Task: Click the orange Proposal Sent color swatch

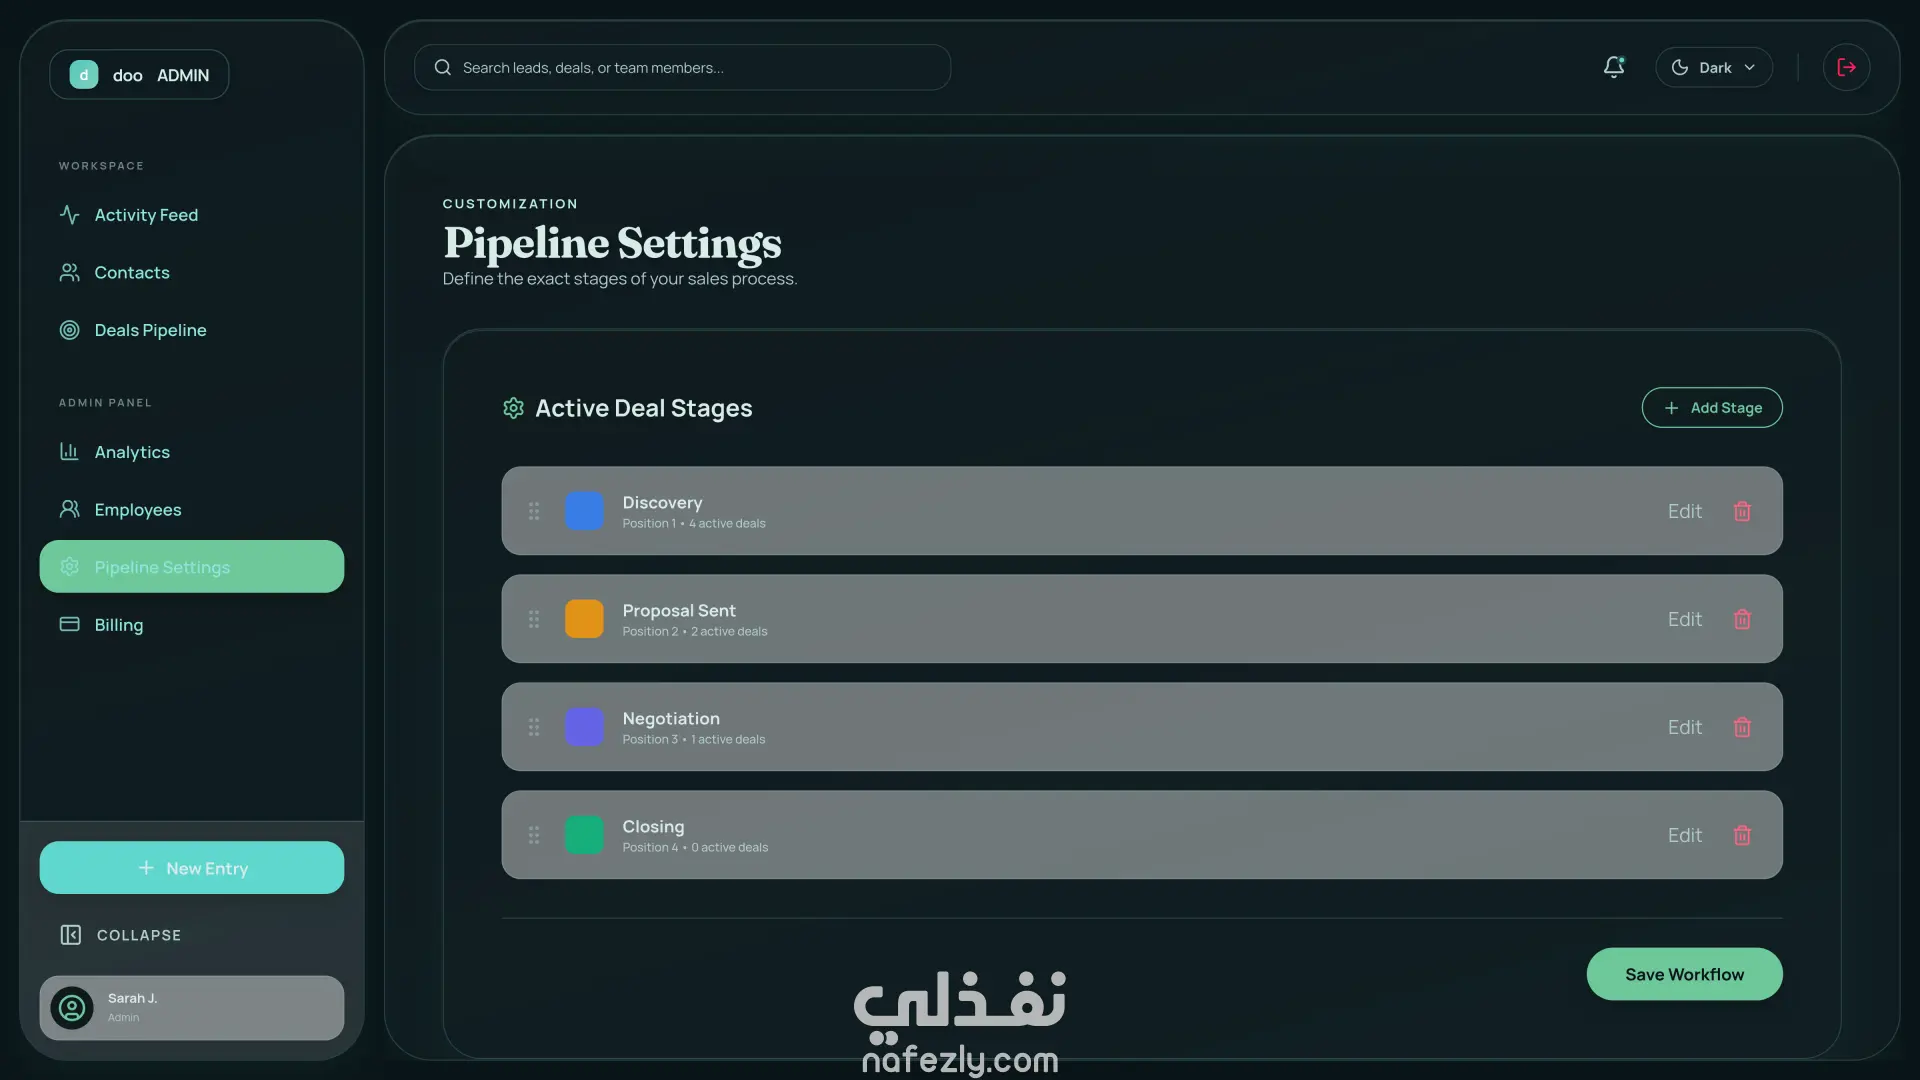Action: pos(584,619)
